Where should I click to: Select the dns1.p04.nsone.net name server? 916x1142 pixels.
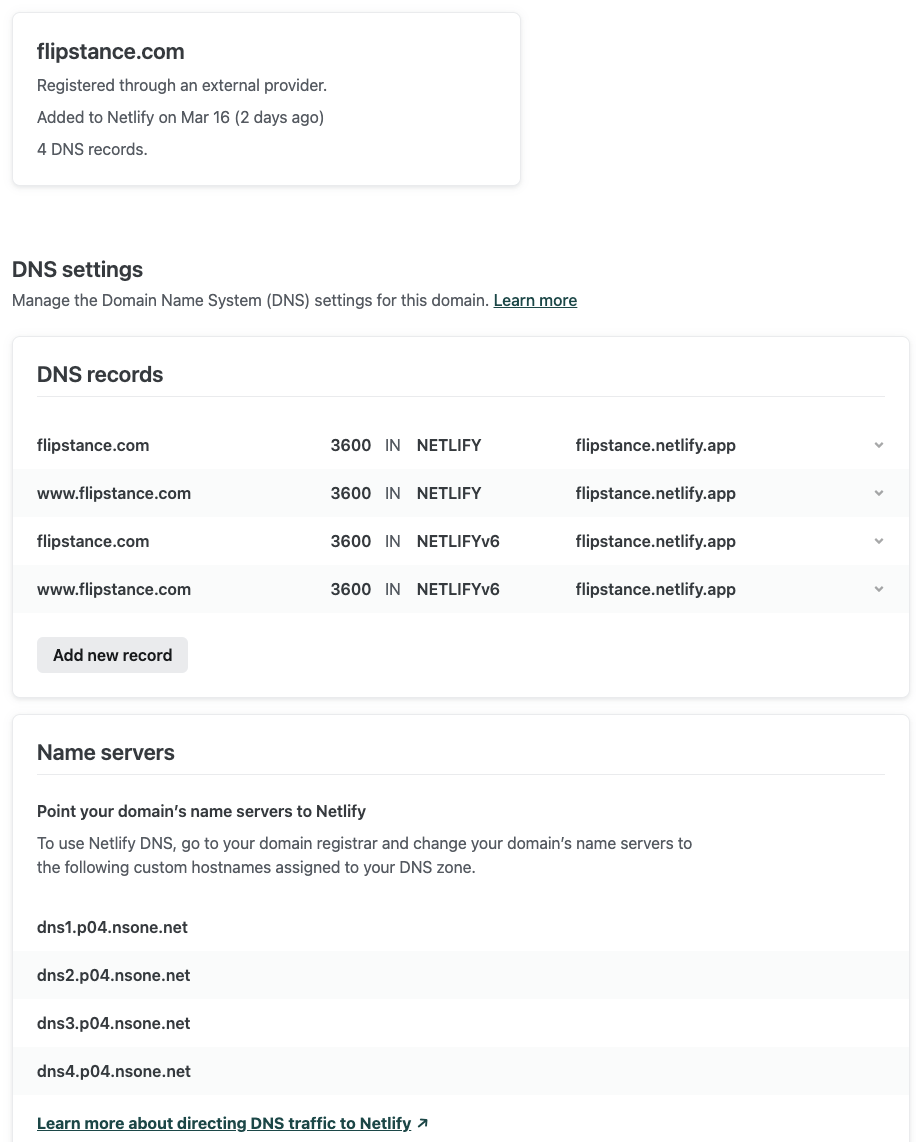112,927
